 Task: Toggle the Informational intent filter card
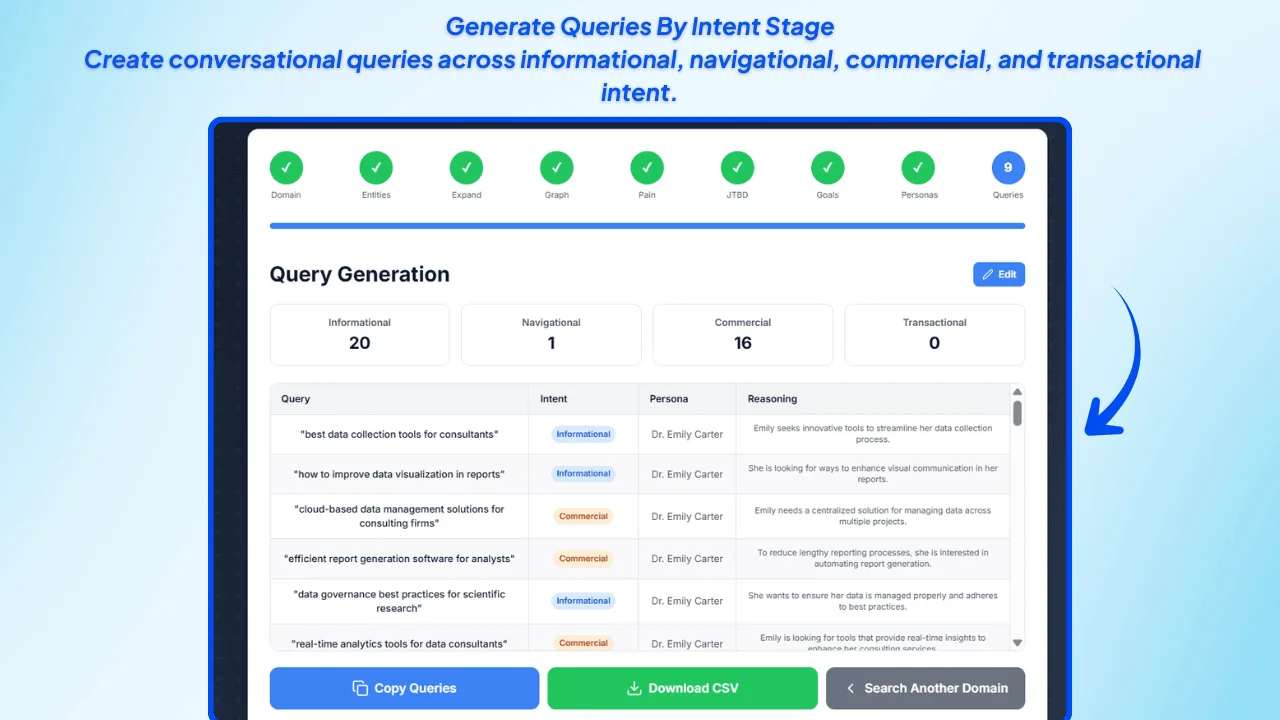pyautogui.click(x=359, y=334)
